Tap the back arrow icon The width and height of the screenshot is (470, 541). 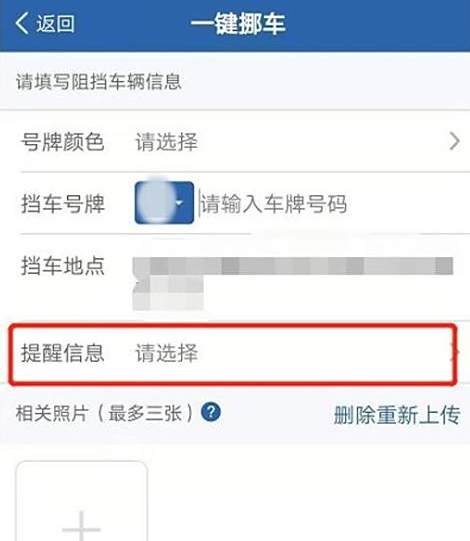click(22, 23)
